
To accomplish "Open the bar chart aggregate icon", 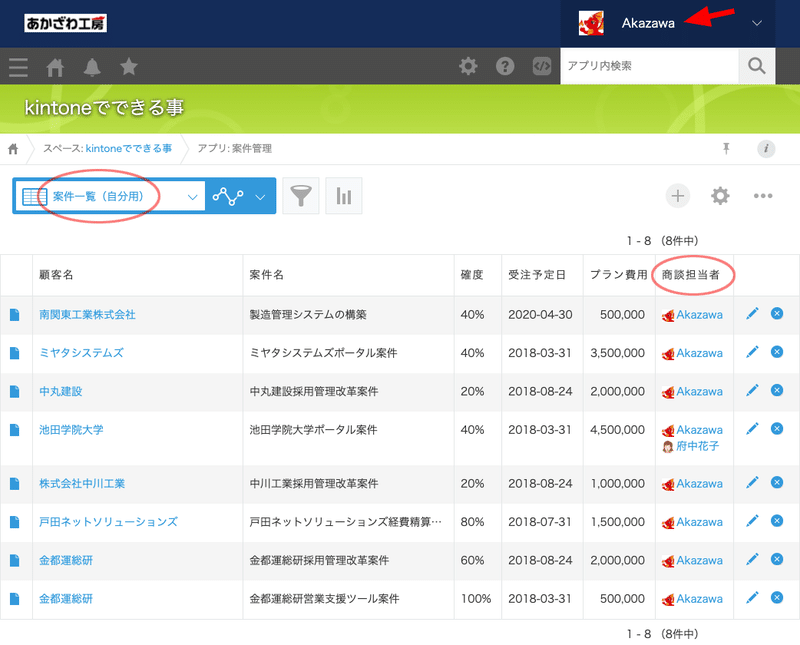I will point(344,195).
